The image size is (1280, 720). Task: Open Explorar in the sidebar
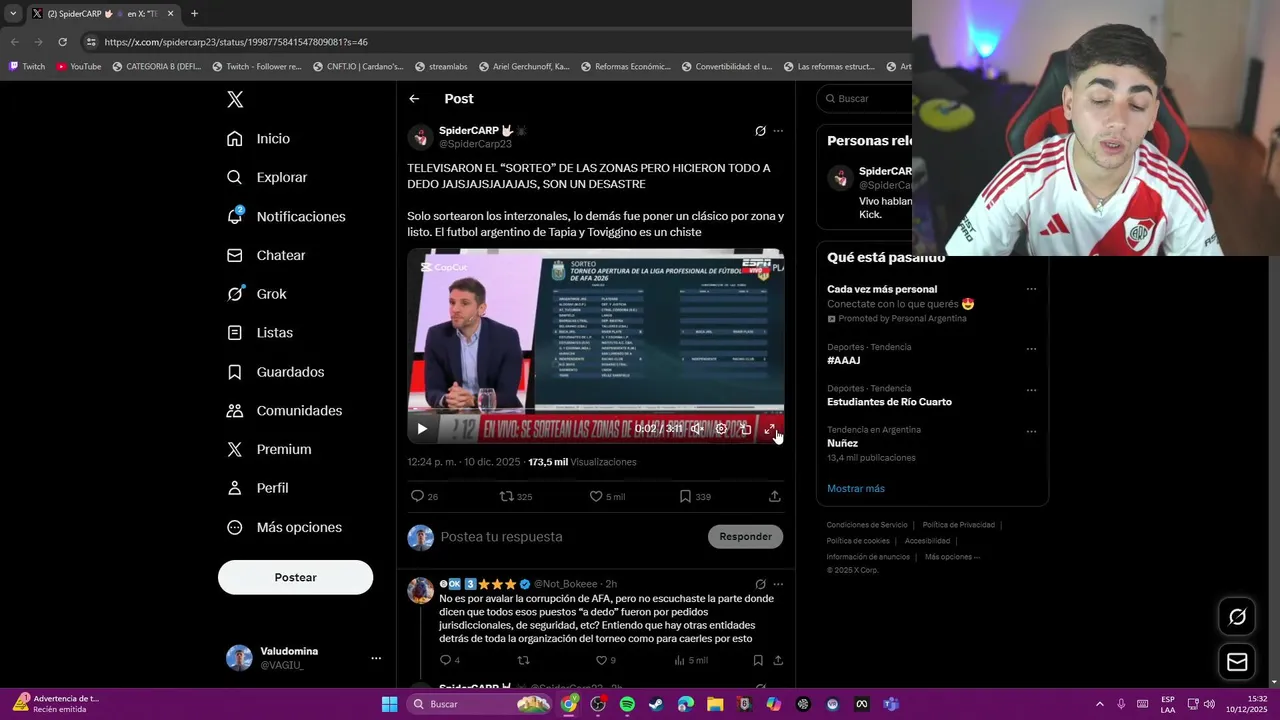pos(267,177)
